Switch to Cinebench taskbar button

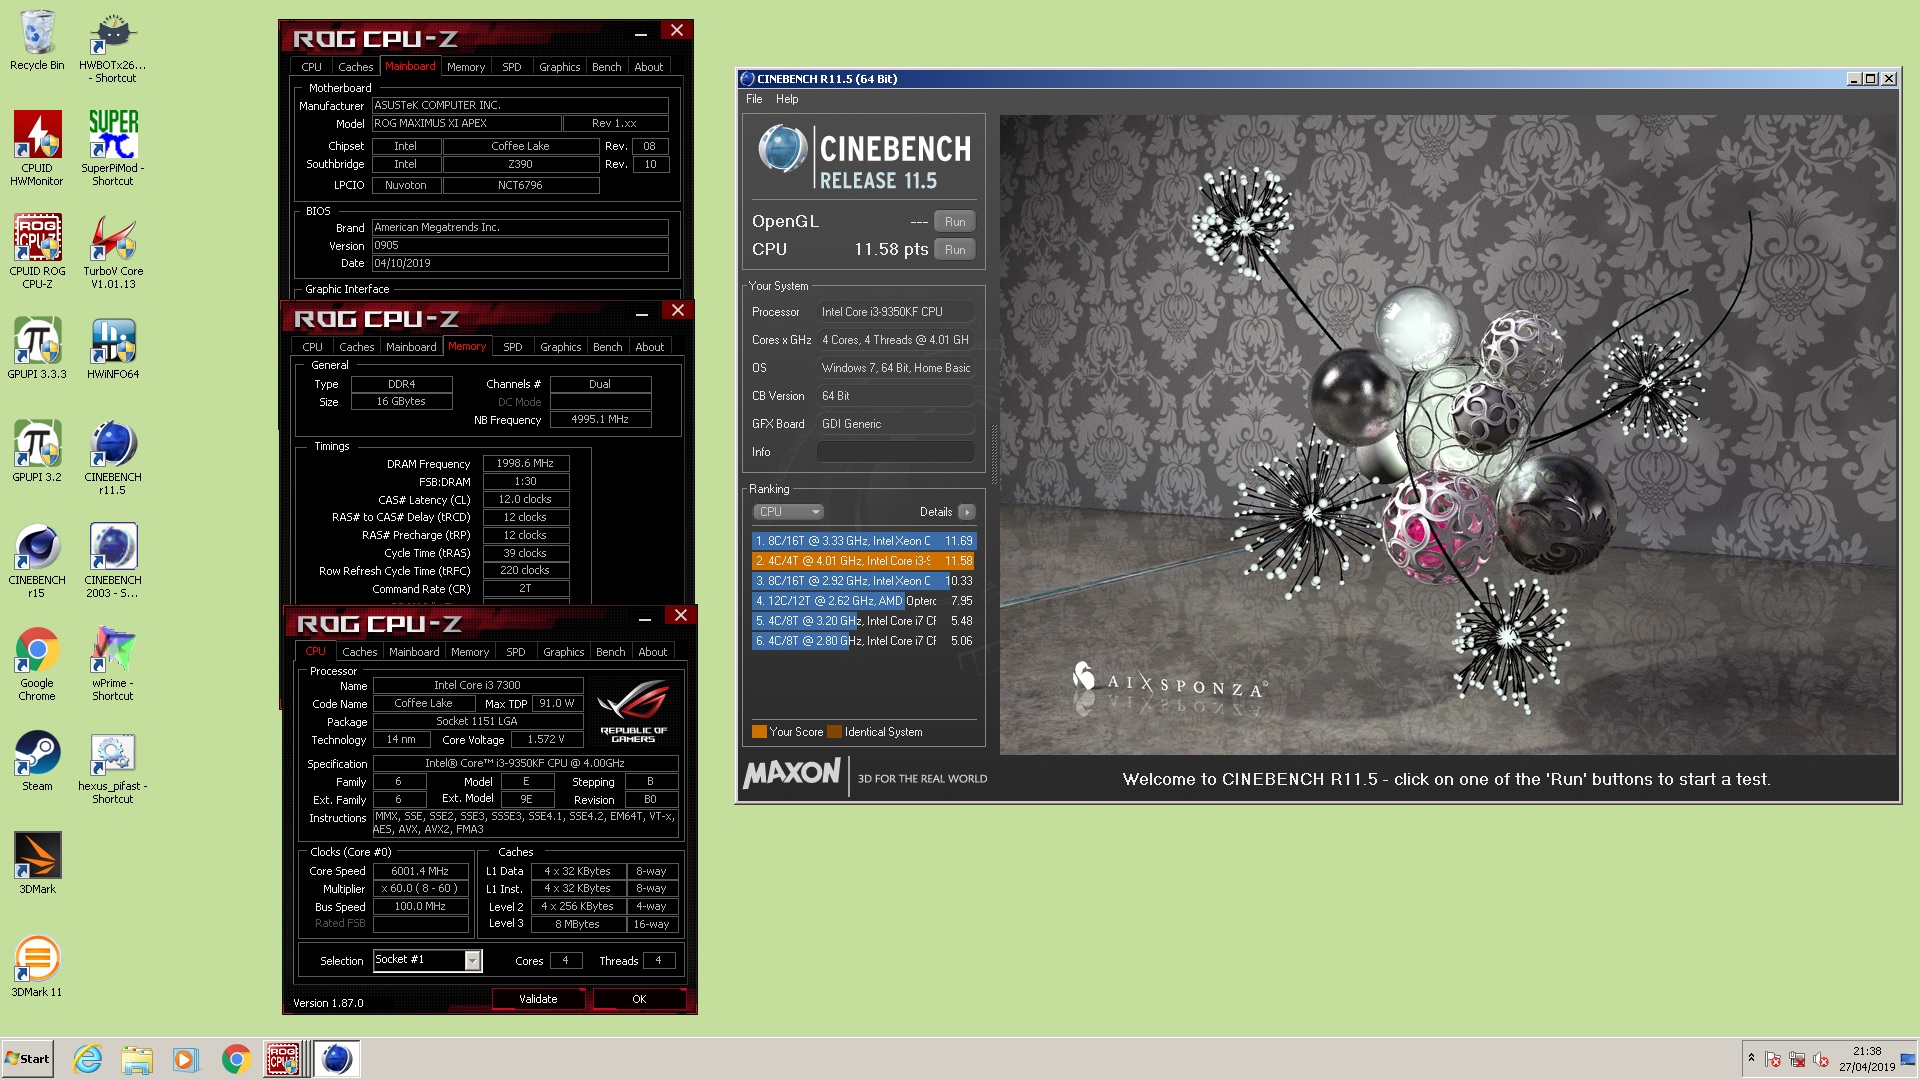click(x=337, y=1059)
